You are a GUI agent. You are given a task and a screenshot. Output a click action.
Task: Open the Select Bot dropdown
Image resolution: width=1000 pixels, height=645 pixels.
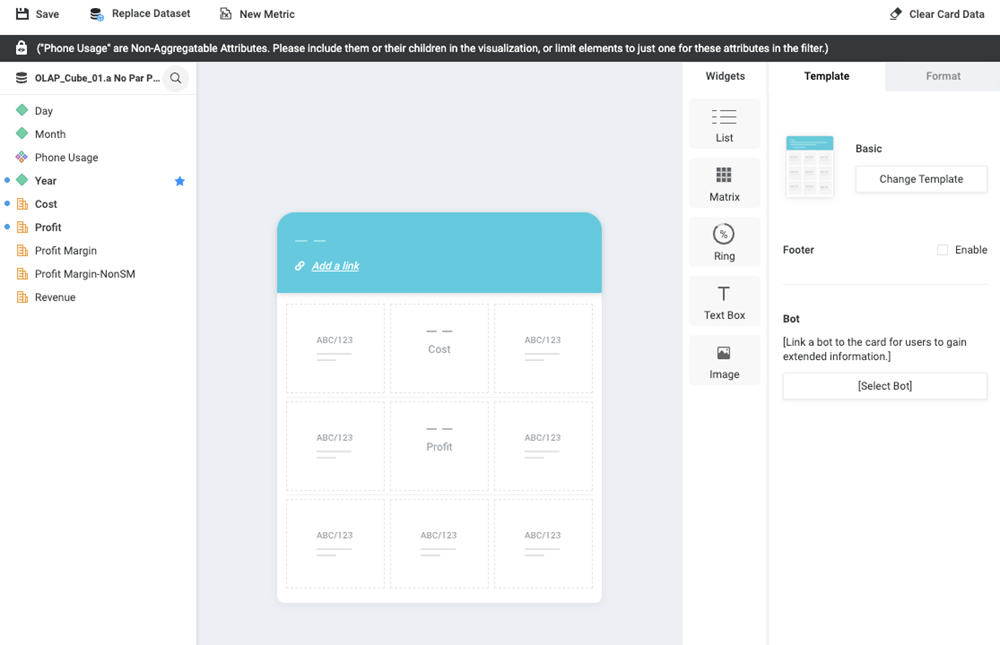click(x=884, y=386)
